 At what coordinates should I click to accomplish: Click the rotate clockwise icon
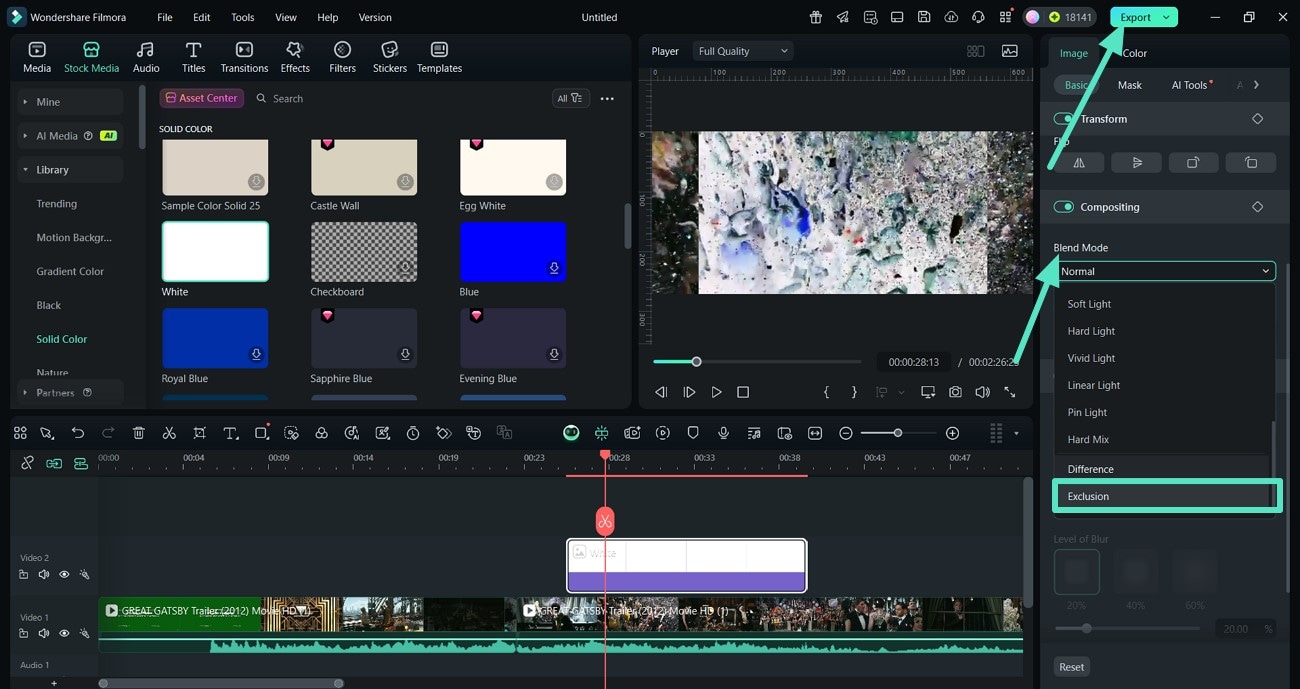tap(1193, 162)
